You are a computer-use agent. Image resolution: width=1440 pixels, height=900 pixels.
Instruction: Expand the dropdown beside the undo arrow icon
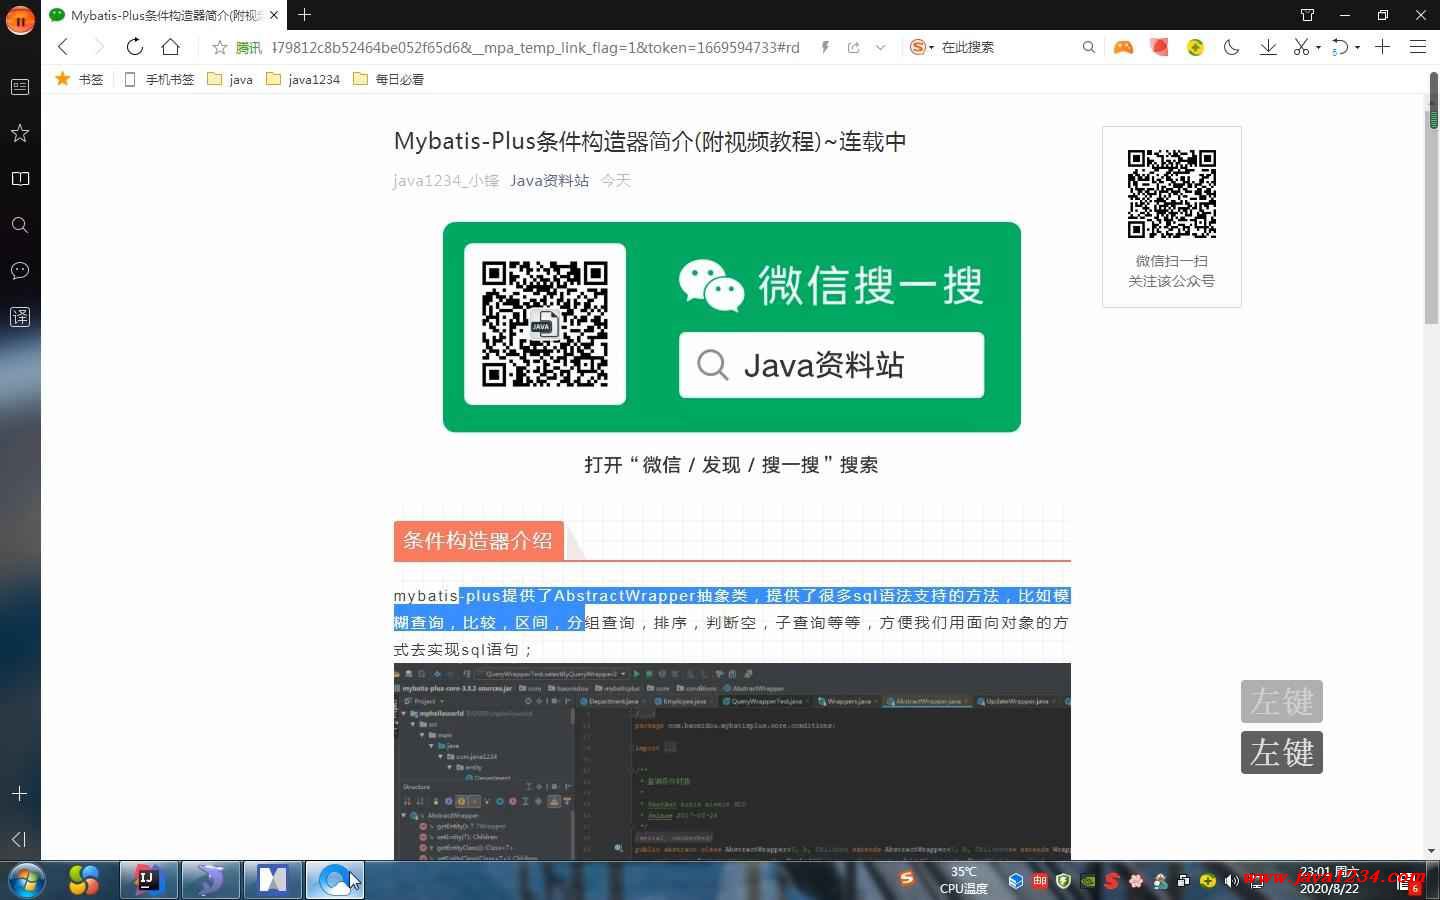(1358, 47)
